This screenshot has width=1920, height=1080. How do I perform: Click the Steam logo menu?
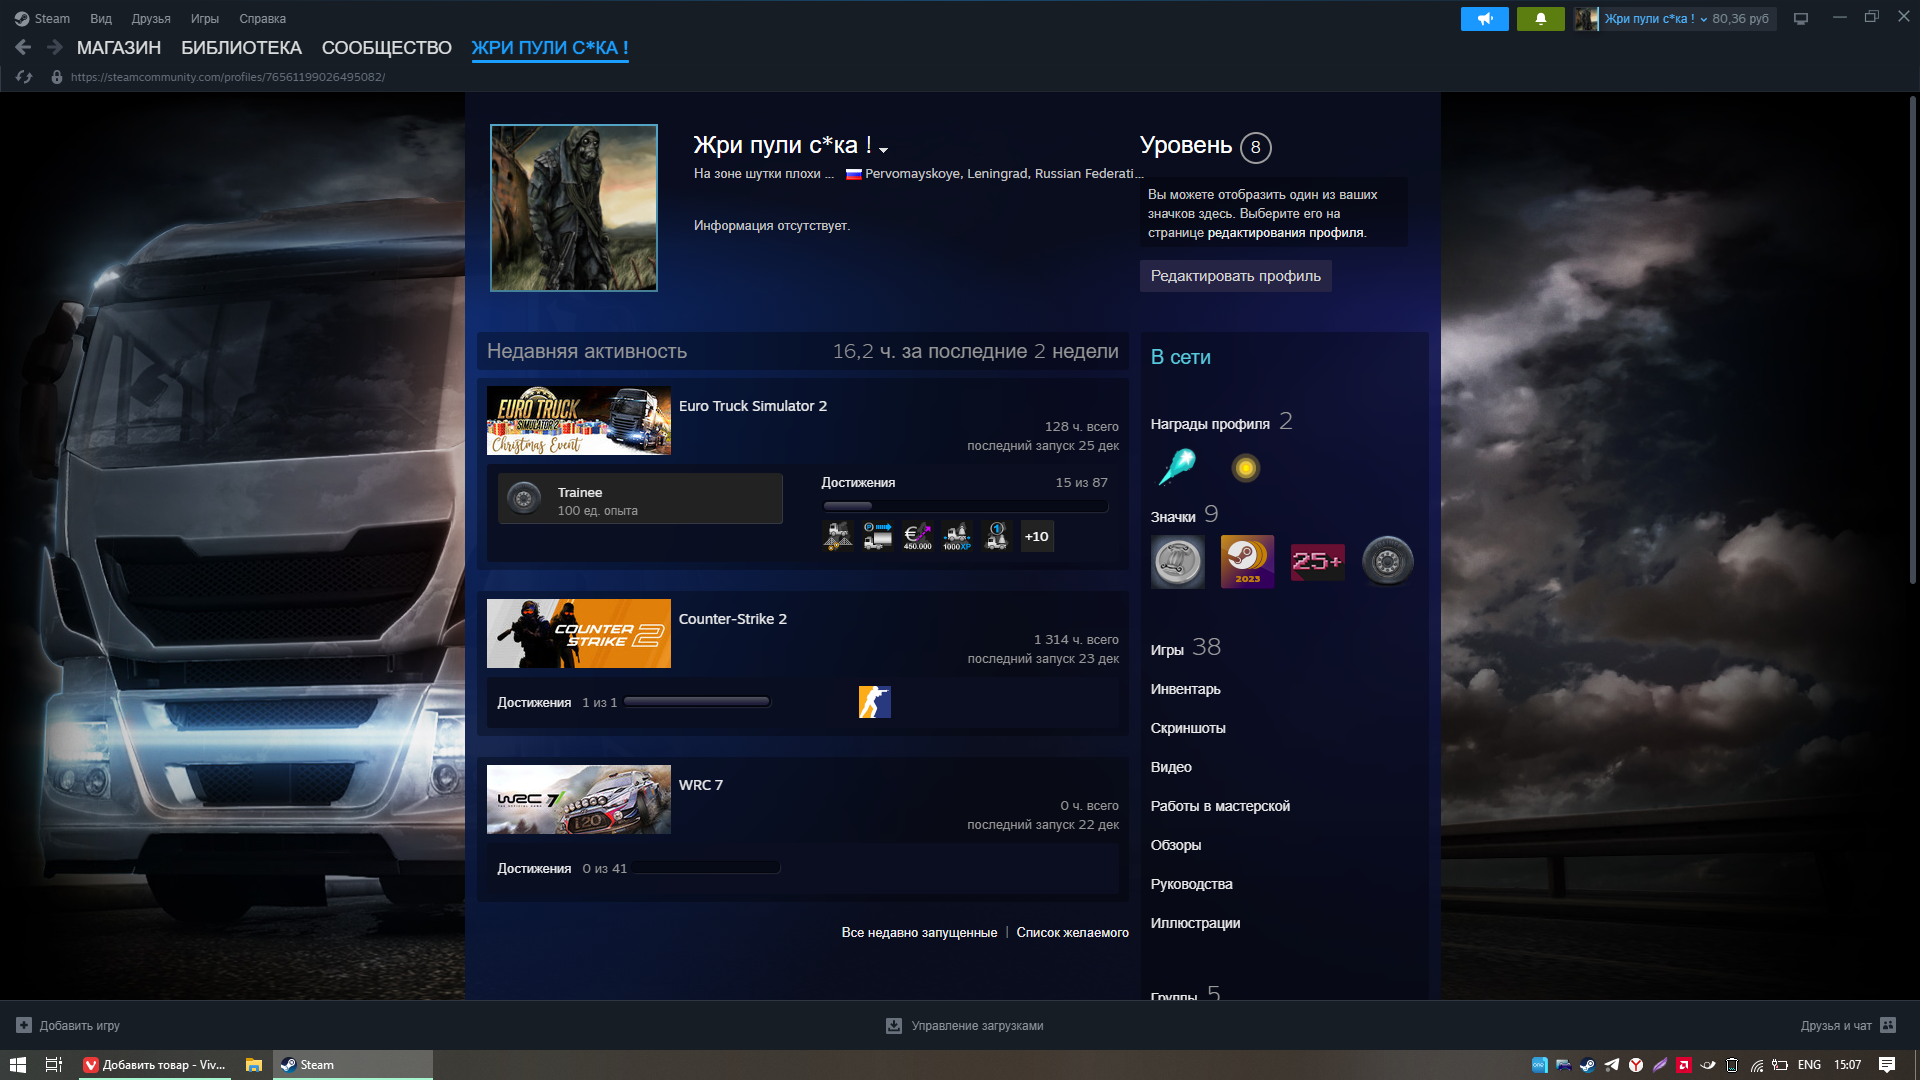coord(42,18)
